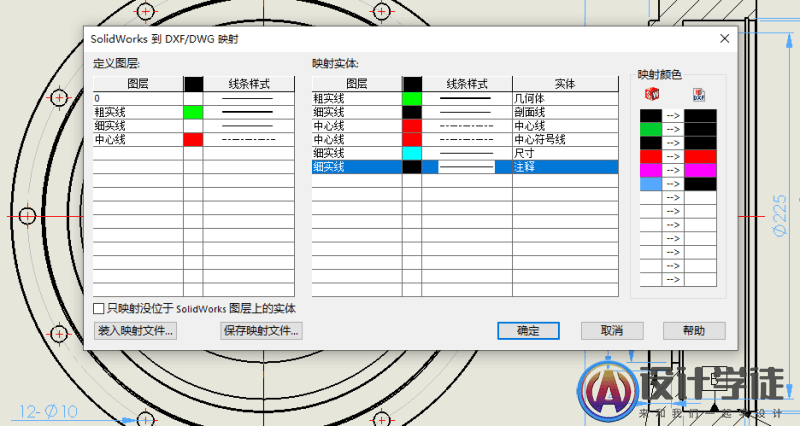
Task: Select layer 0 in the 定义图层 list
Action: click(138, 98)
